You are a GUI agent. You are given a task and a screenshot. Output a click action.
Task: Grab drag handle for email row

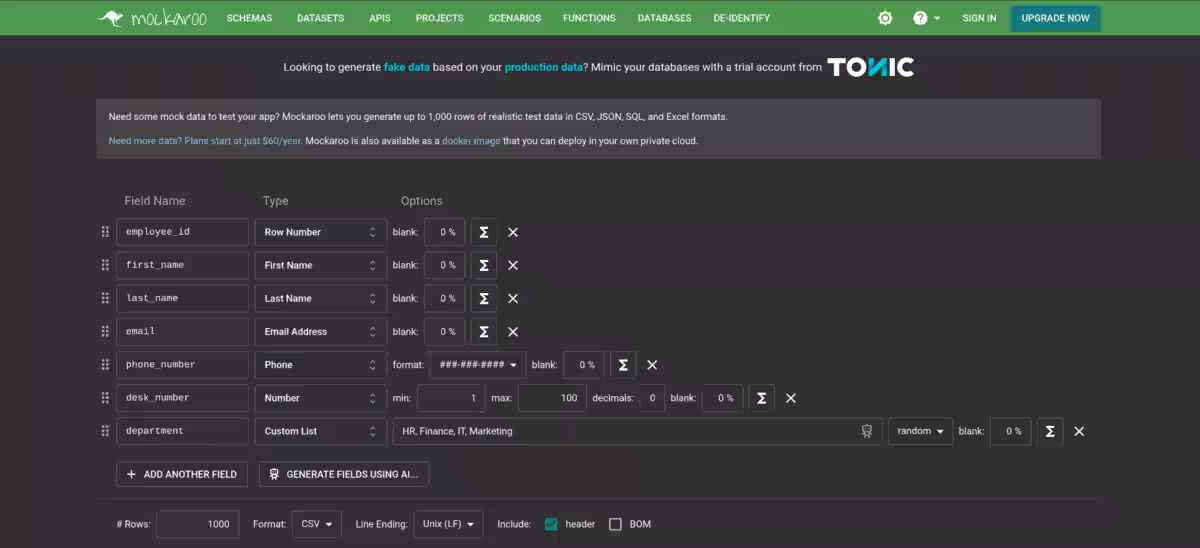pyautogui.click(x=105, y=331)
